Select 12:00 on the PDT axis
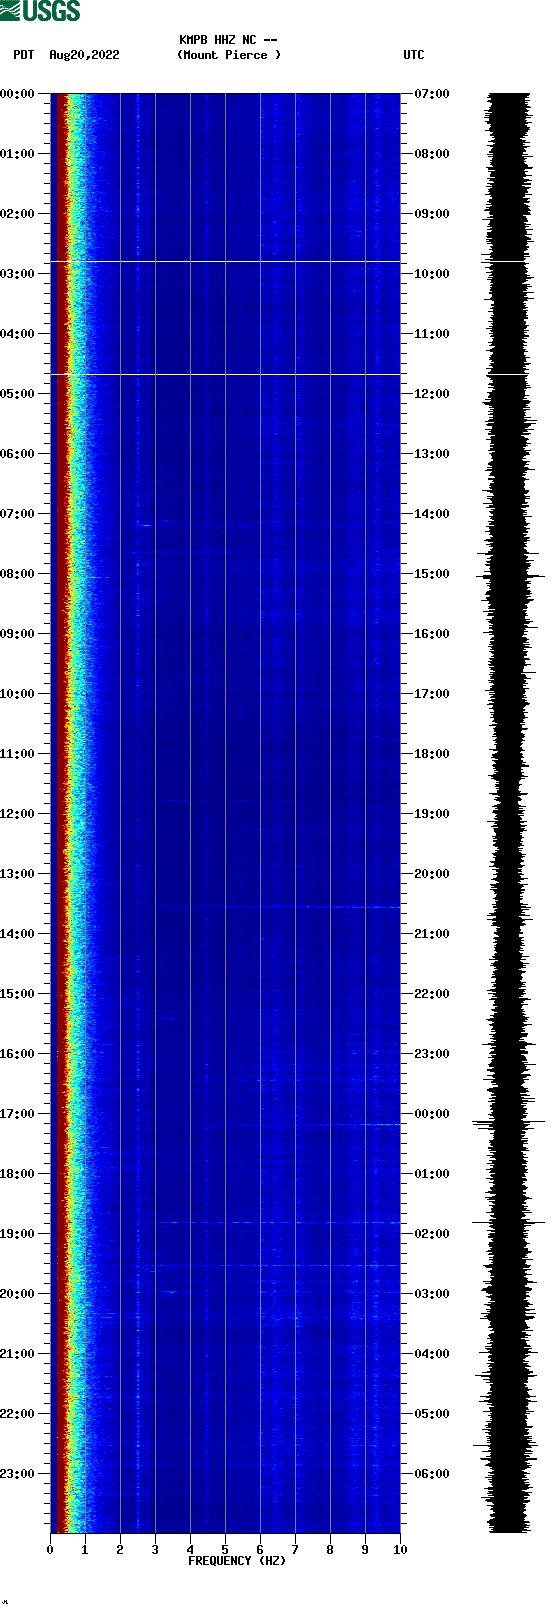The image size is (552, 1613). click(18, 814)
